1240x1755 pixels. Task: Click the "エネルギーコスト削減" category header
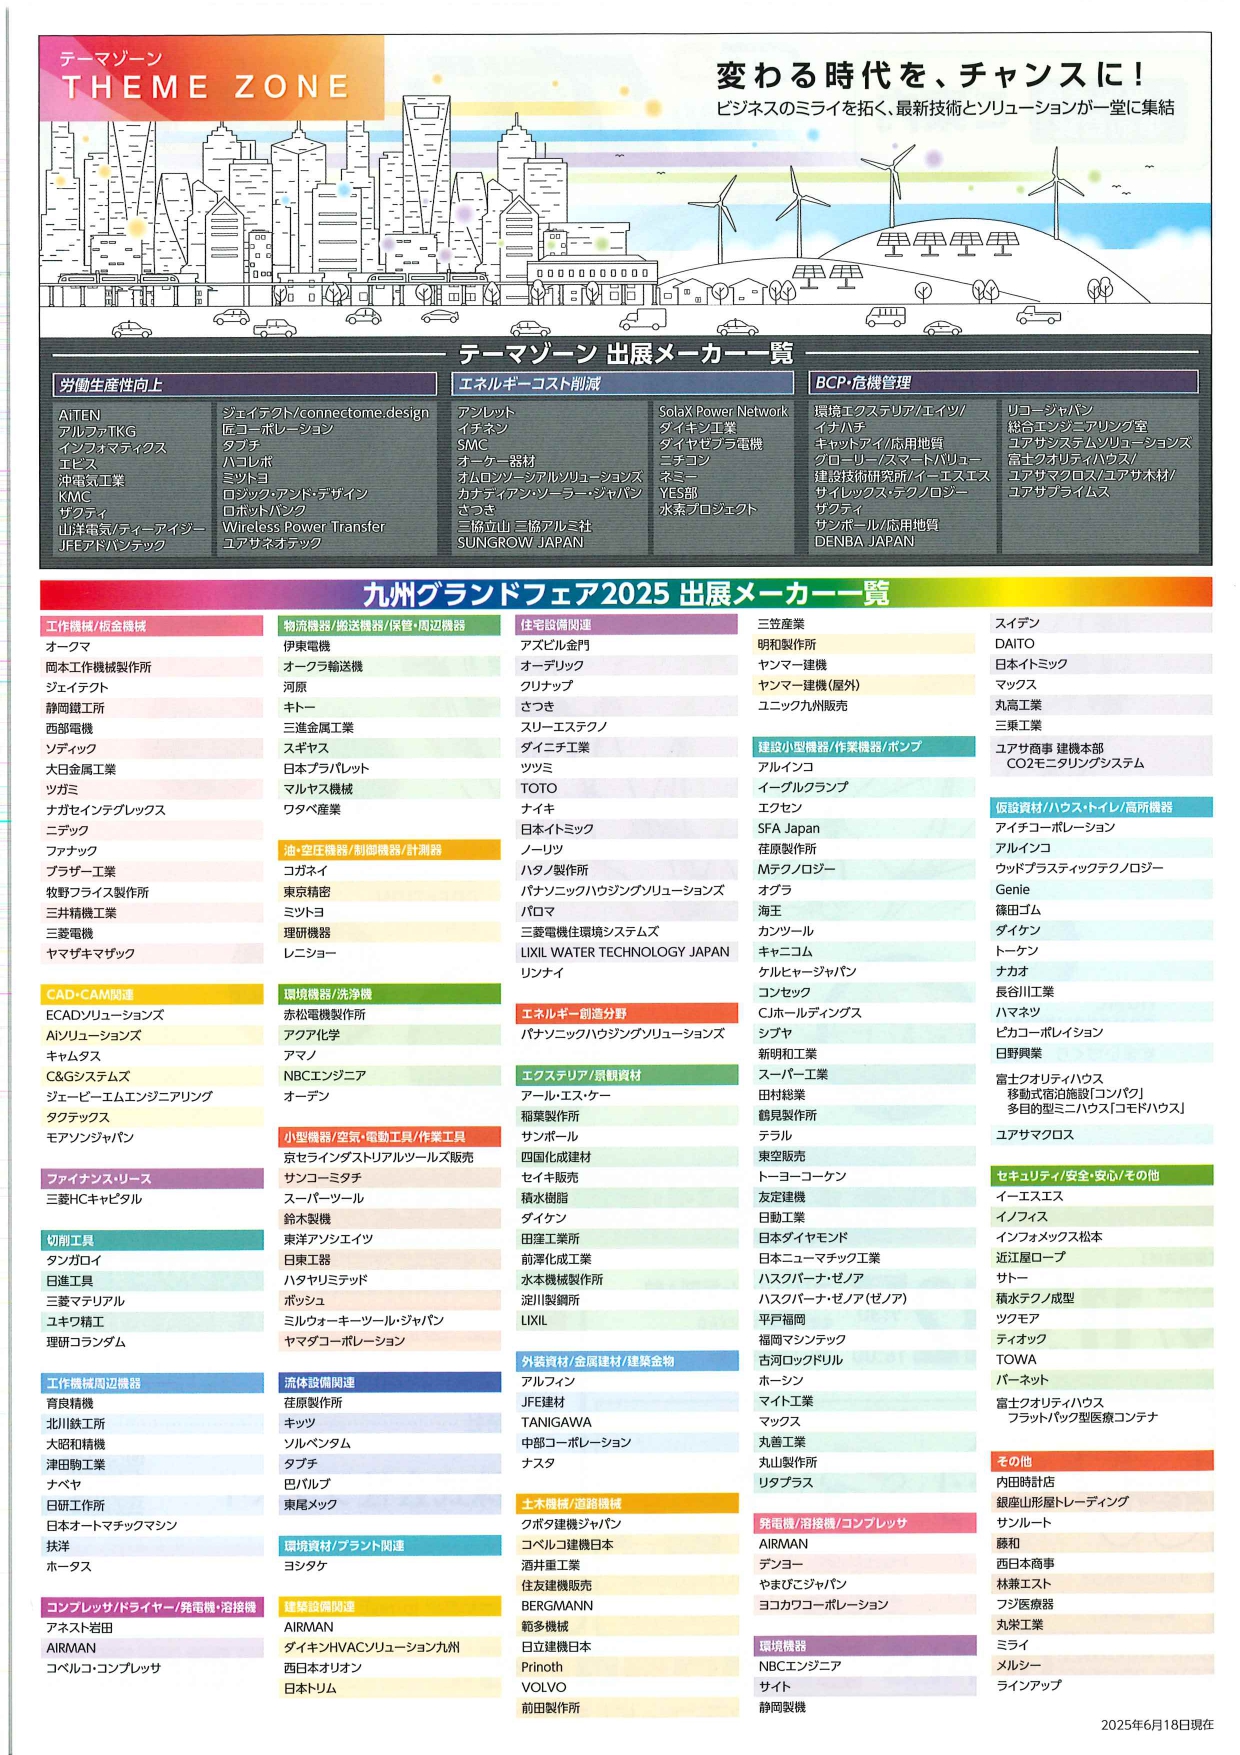[623, 383]
